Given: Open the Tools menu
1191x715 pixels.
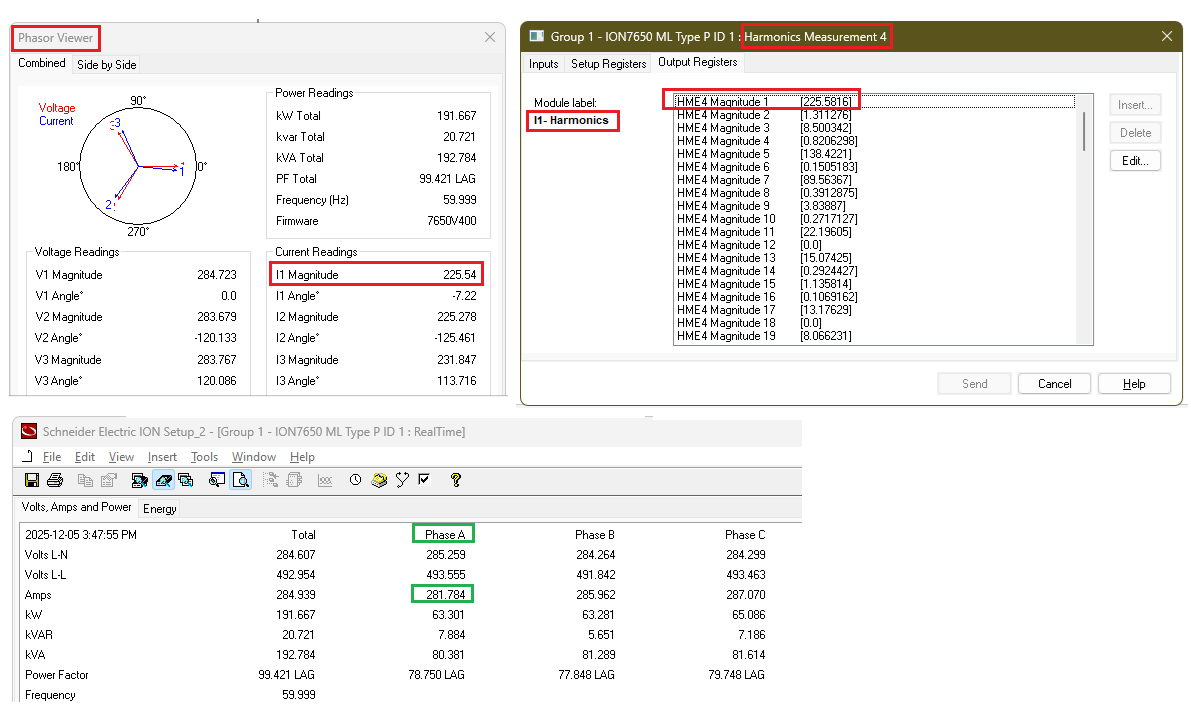Looking at the screenshot, I should tap(204, 457).
